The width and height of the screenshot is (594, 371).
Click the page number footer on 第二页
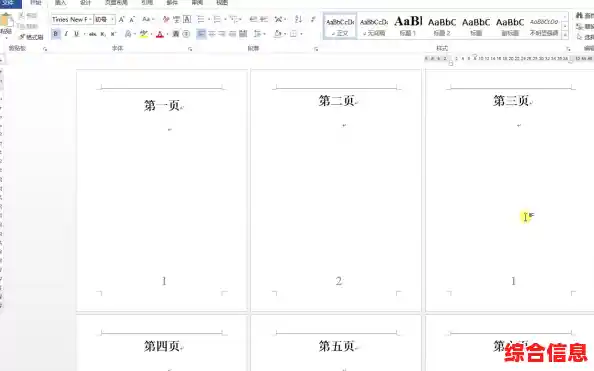coord(339,281)
